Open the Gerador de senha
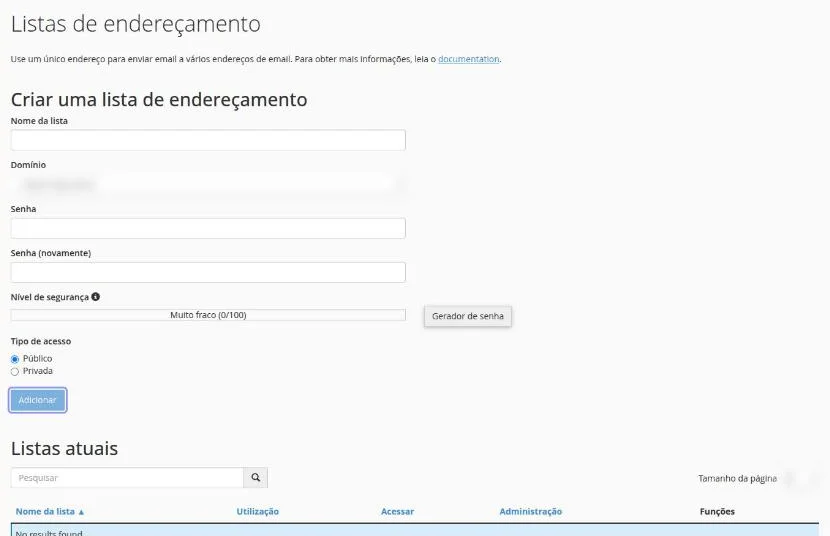This screenshot has height=536, width=830. pyautogui.click(x=467, y=316)
